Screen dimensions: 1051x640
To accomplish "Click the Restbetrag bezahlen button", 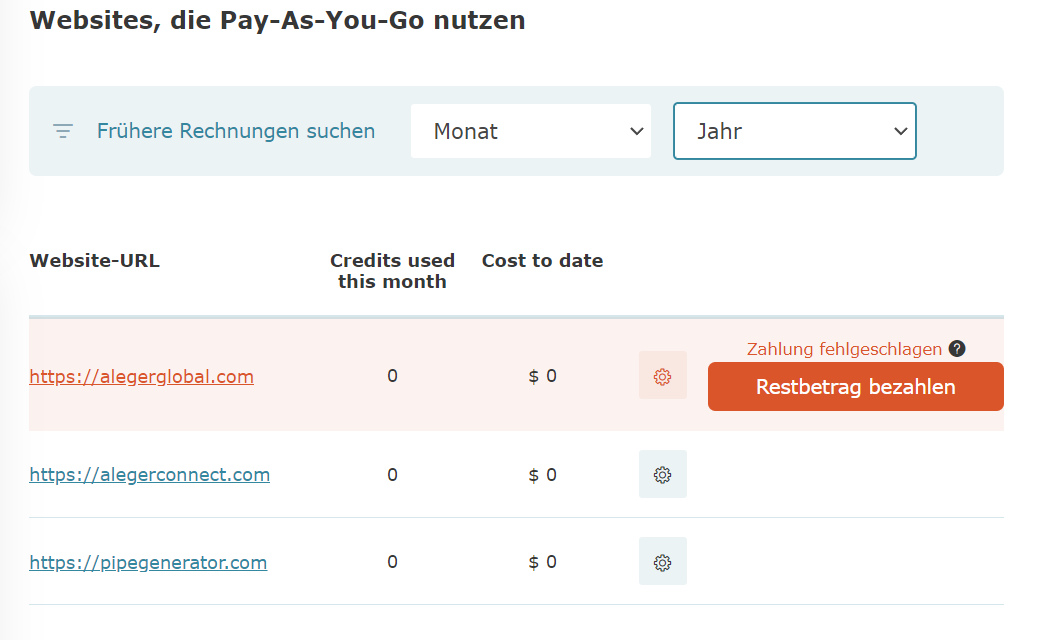I will coord(855,387).
